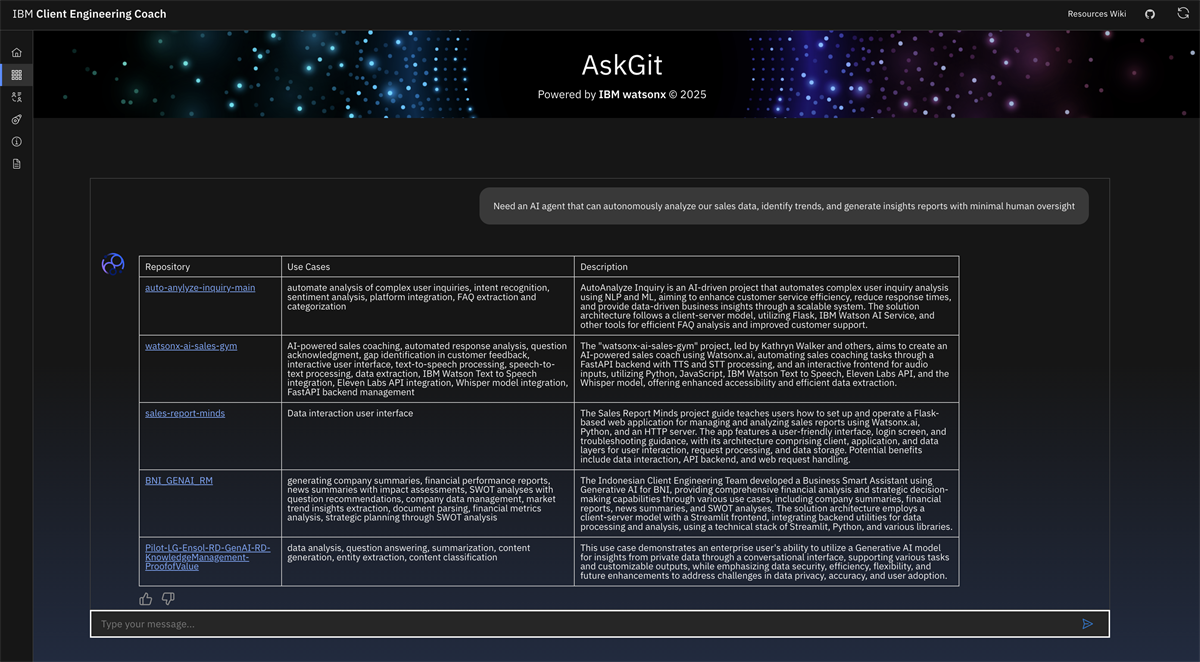
Task: Open the watsonx-ai-sales-gym repository link
Action: (x=191, y=346)
